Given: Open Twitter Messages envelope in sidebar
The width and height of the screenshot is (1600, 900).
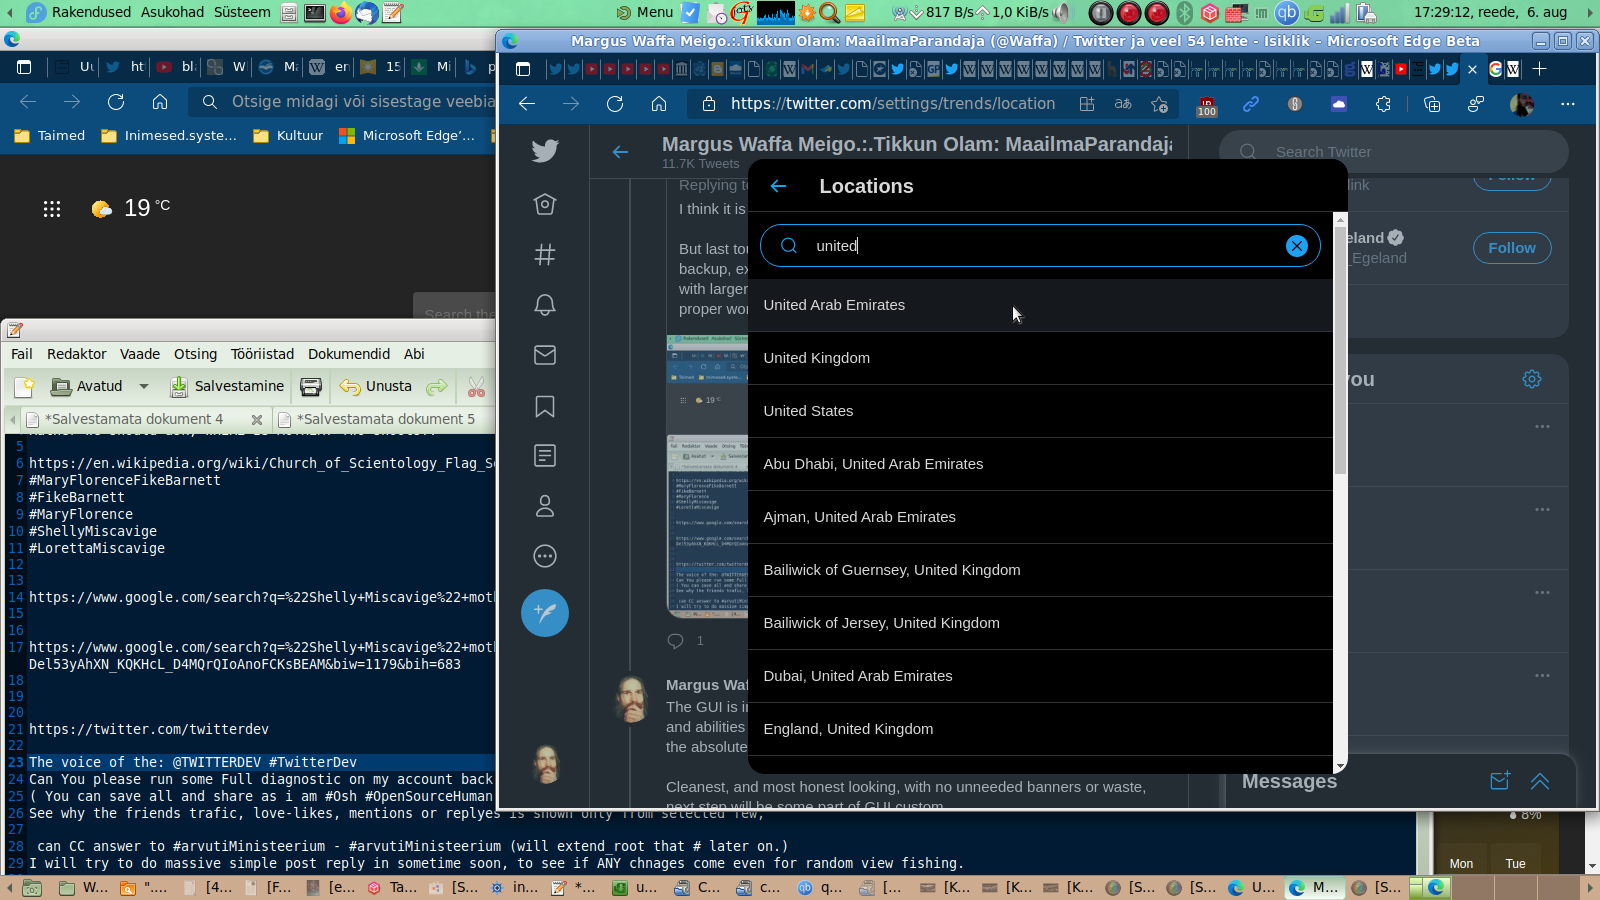Looking at the screenshot, I should tap(545, 355).
